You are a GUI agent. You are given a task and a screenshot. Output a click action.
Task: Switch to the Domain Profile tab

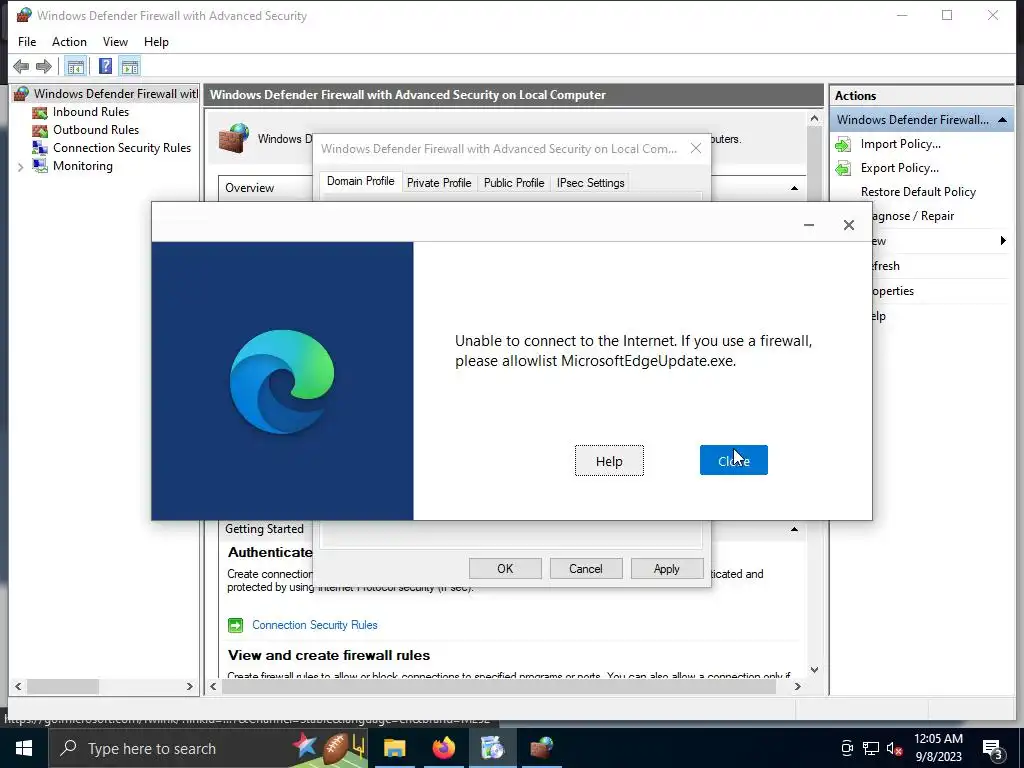coord(360,182)
